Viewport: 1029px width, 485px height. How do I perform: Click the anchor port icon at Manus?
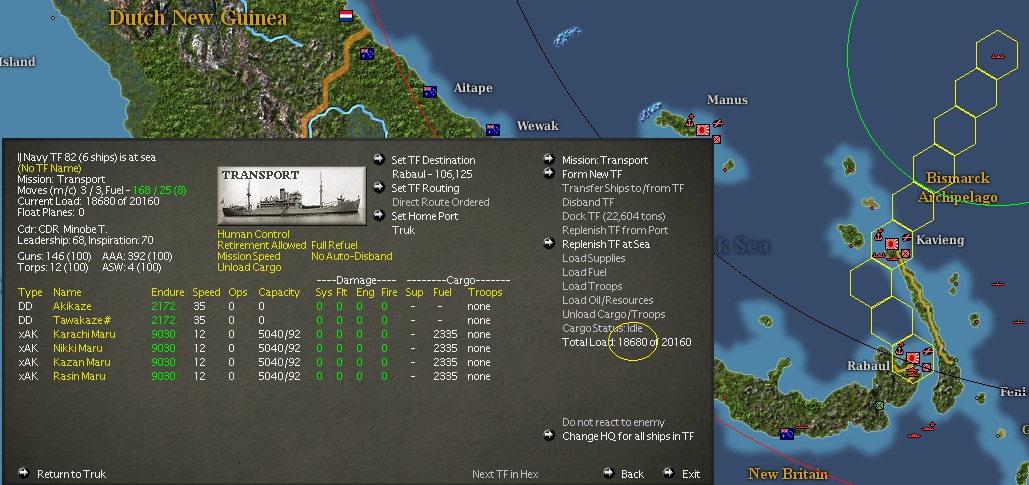click(690, 121)
